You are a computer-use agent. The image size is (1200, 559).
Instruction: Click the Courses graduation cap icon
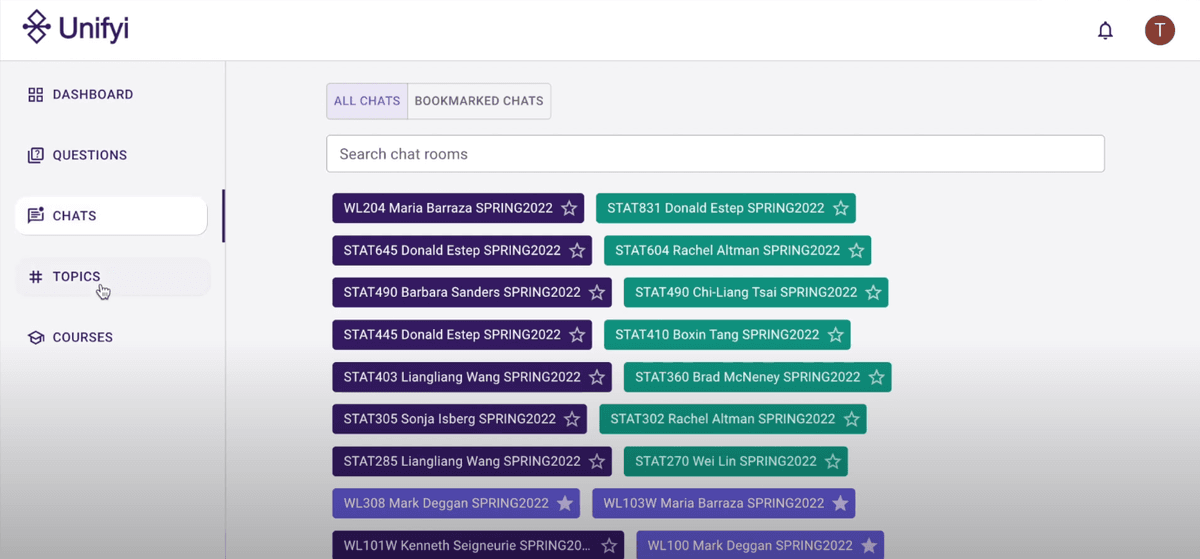coord(36,338)
